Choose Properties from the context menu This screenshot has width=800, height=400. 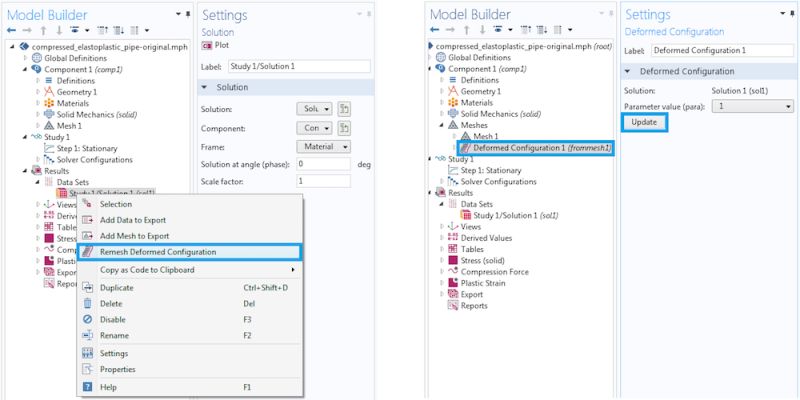tap(190, 369)
